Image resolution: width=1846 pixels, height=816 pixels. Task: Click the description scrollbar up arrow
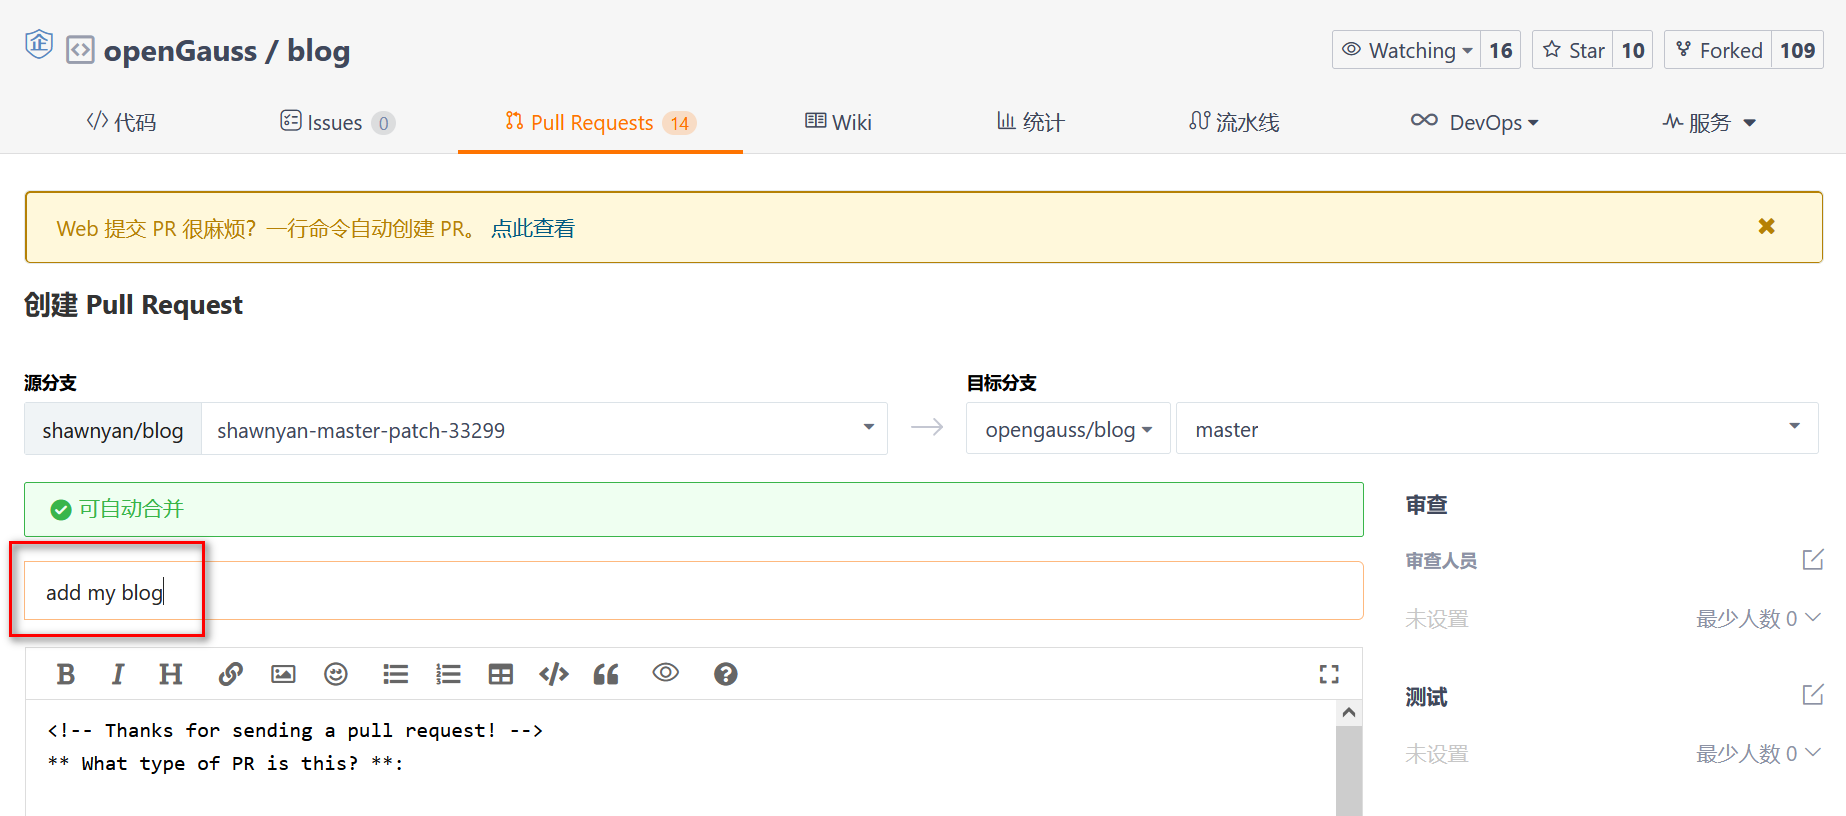click(x=1349, y=712)
